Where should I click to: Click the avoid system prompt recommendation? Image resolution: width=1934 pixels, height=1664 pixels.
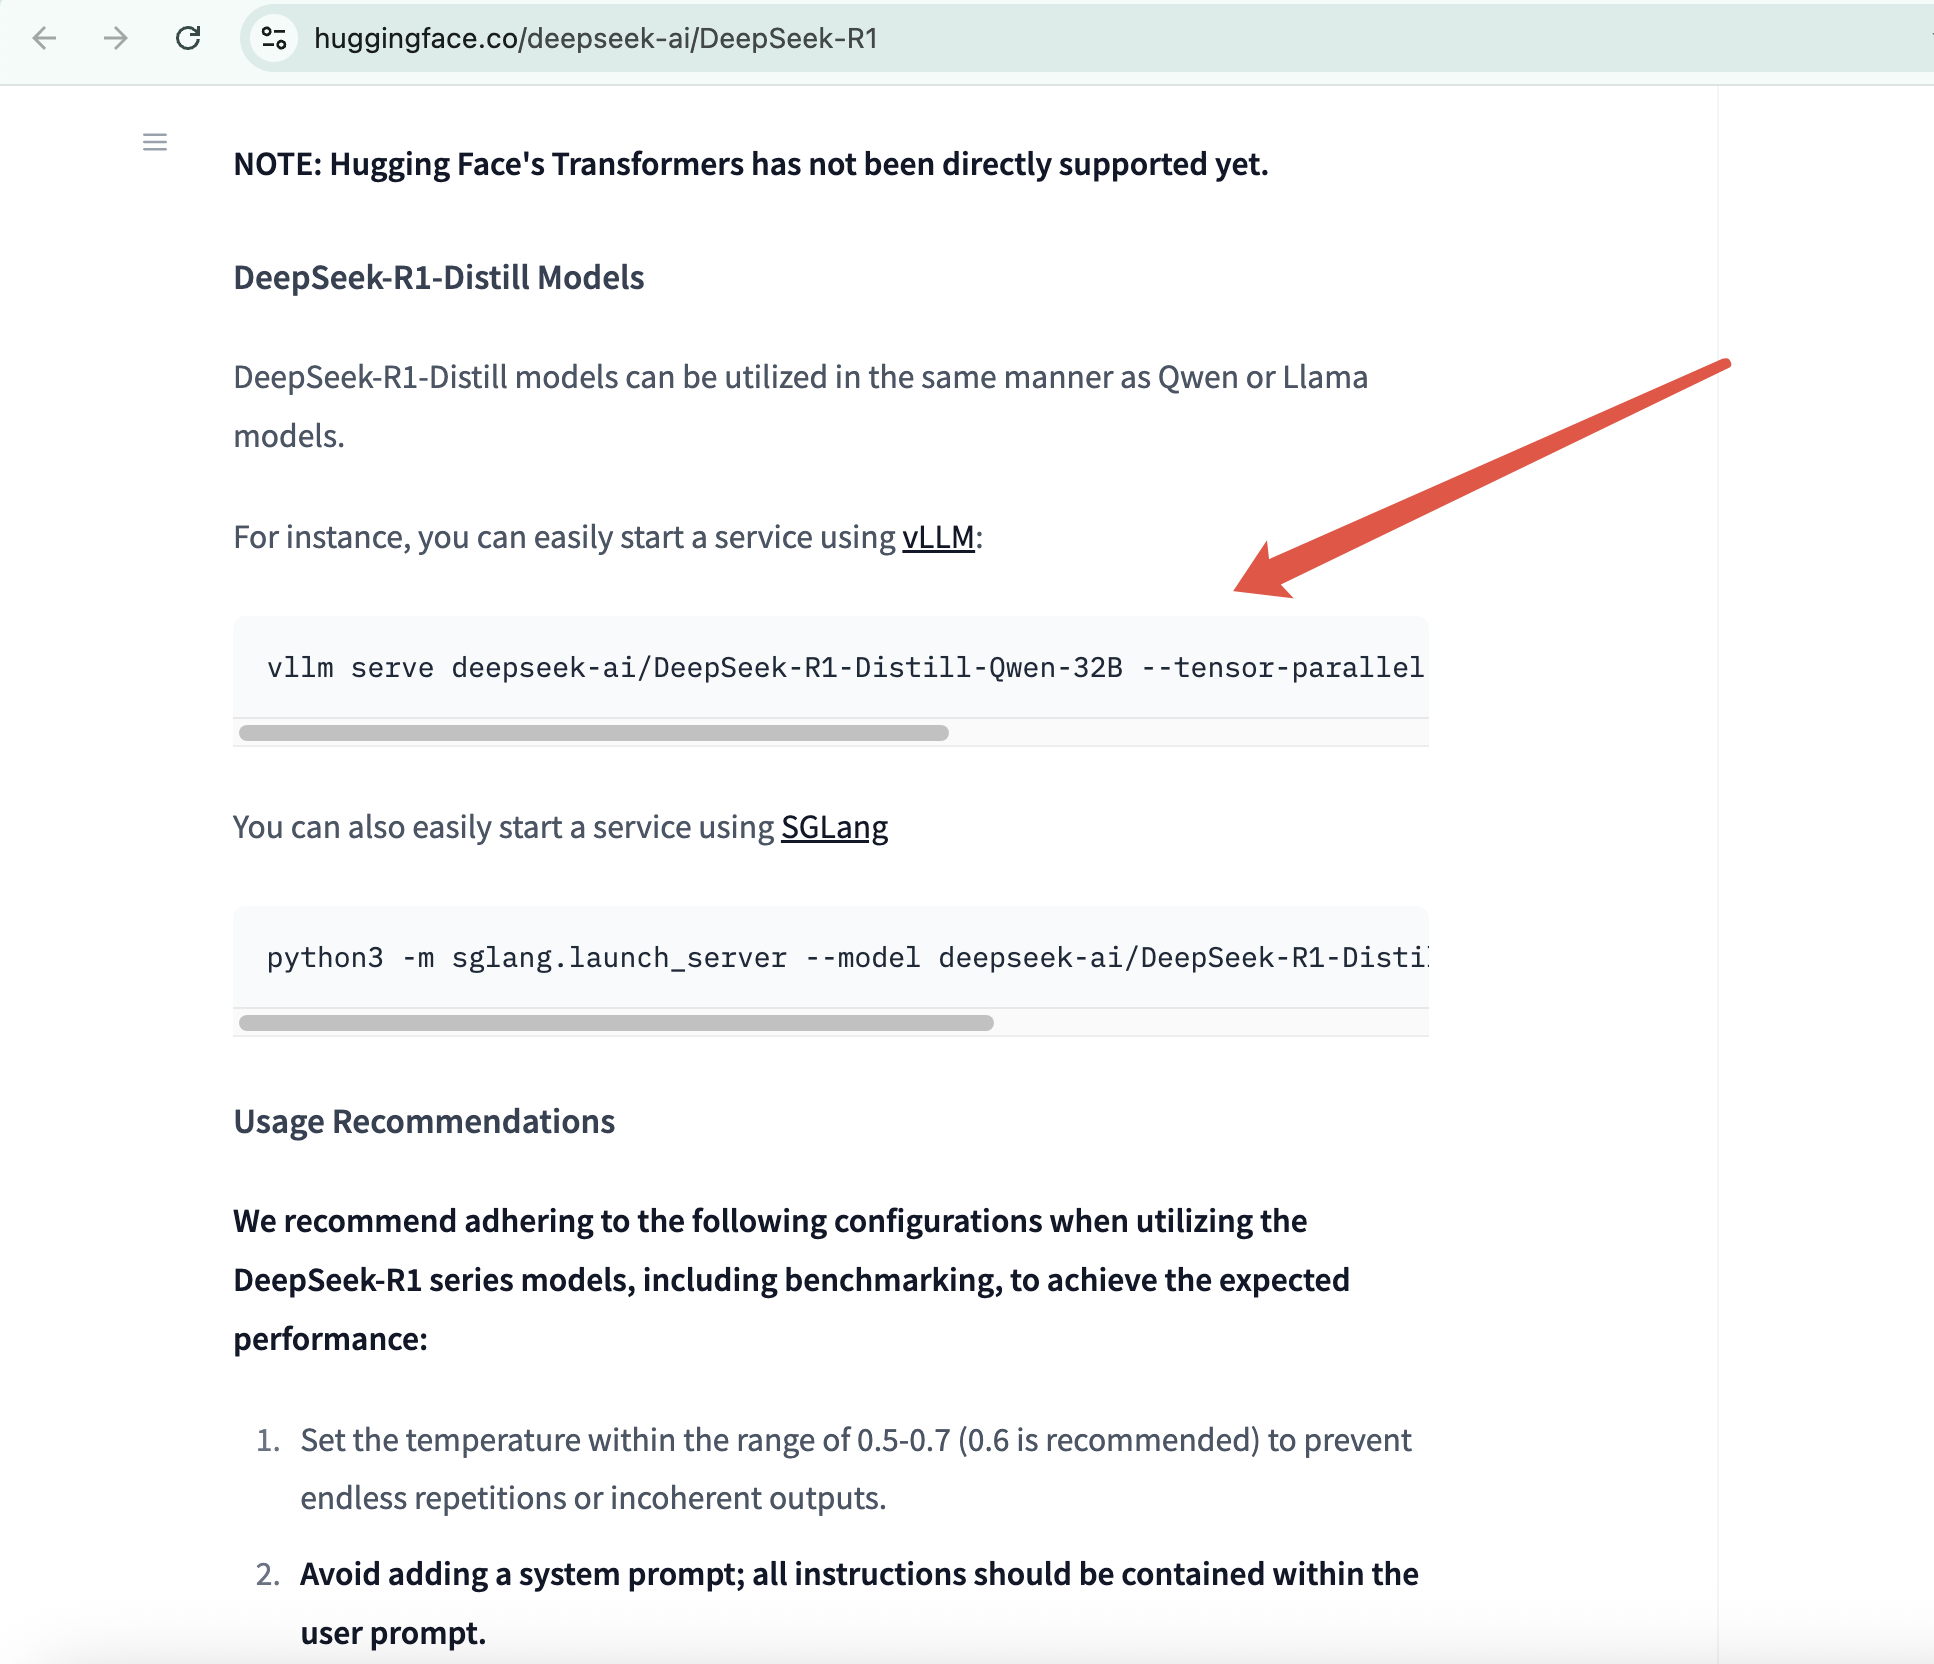(x=859, y=1603)
